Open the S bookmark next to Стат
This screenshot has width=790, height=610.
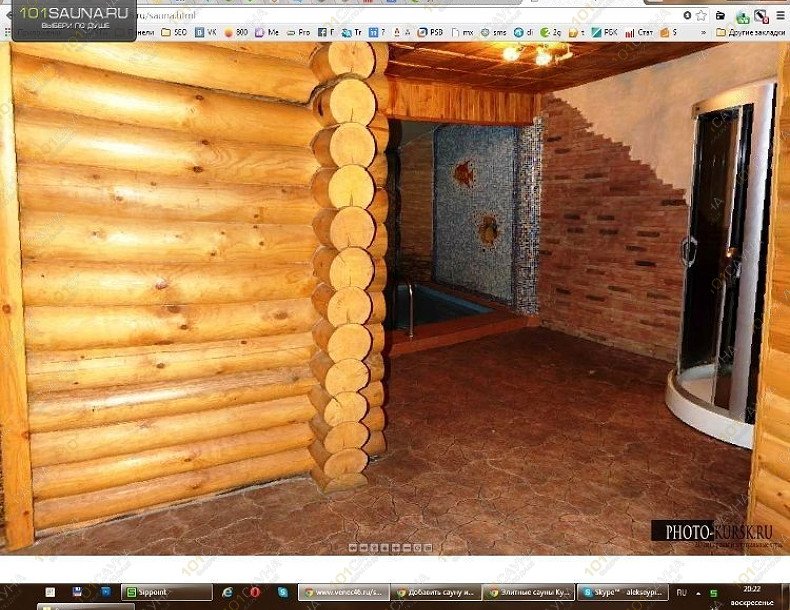[669, 32]
